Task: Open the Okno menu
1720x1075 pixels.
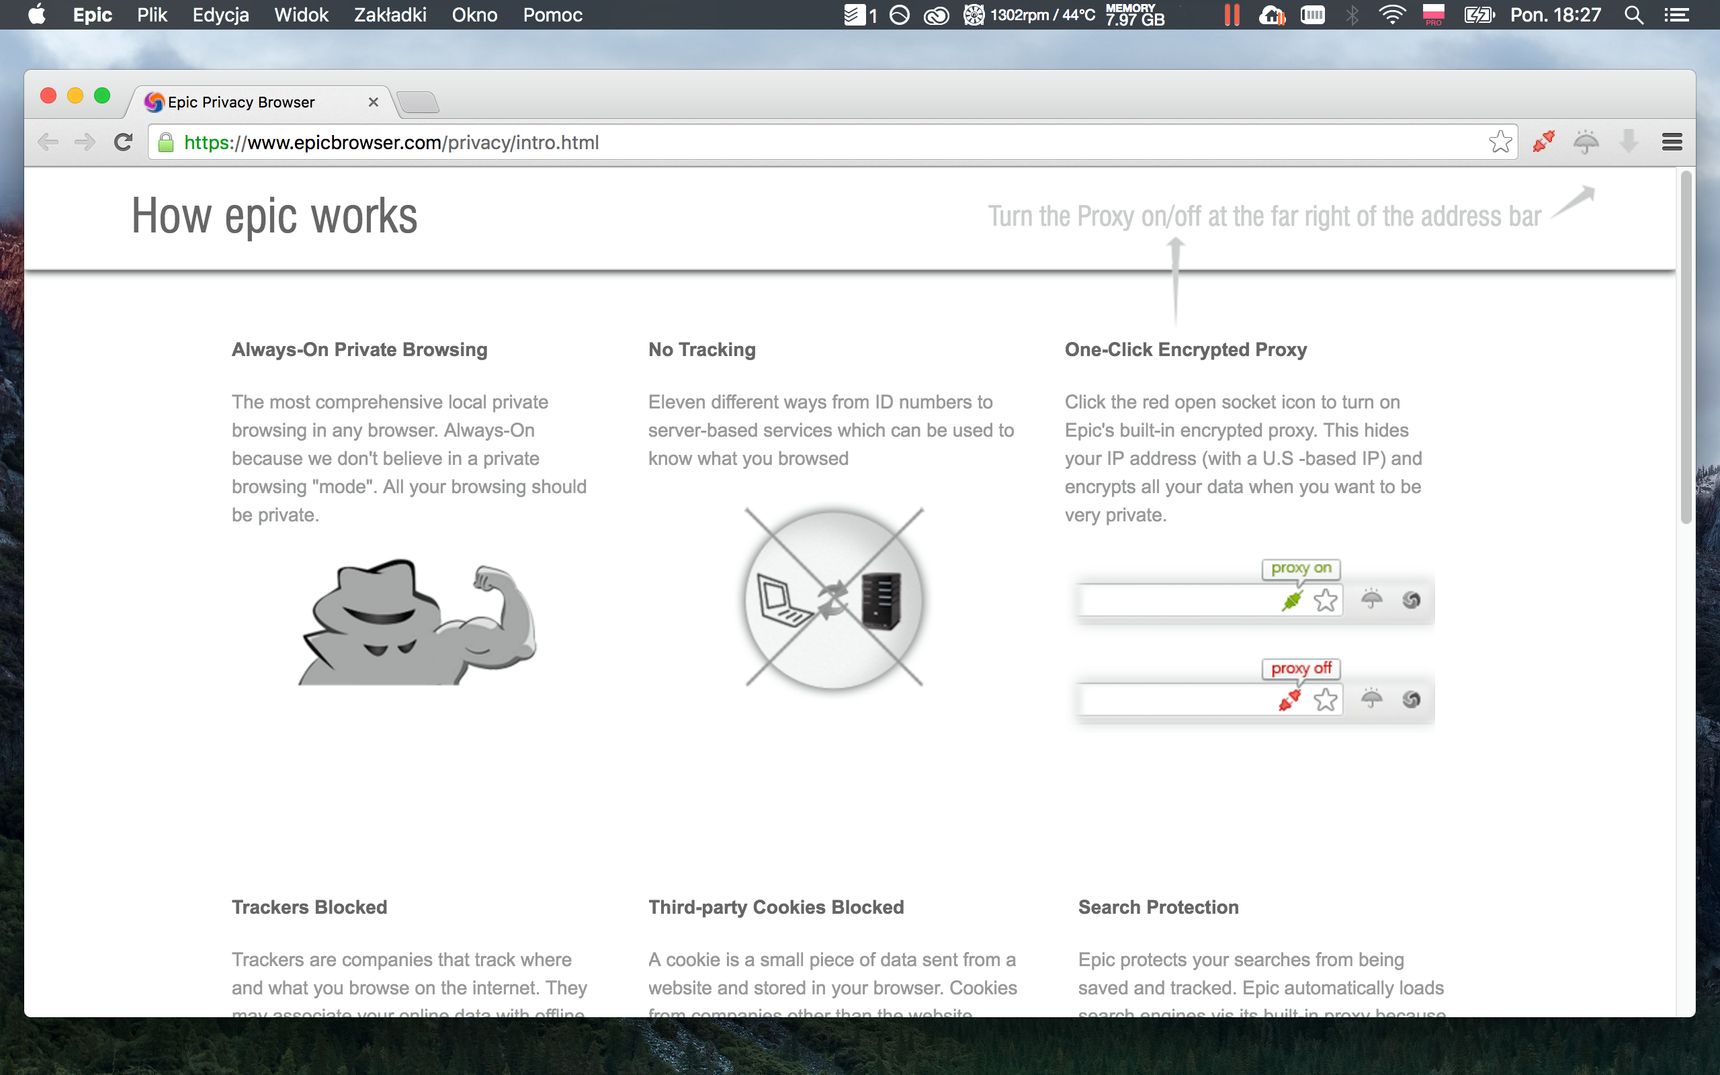Action: [474, 15]
